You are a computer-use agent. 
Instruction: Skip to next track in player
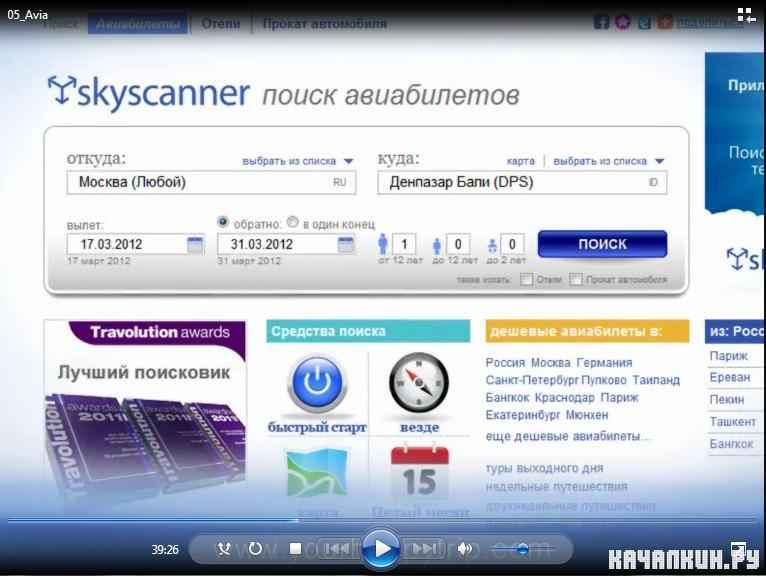pos(424,549)
